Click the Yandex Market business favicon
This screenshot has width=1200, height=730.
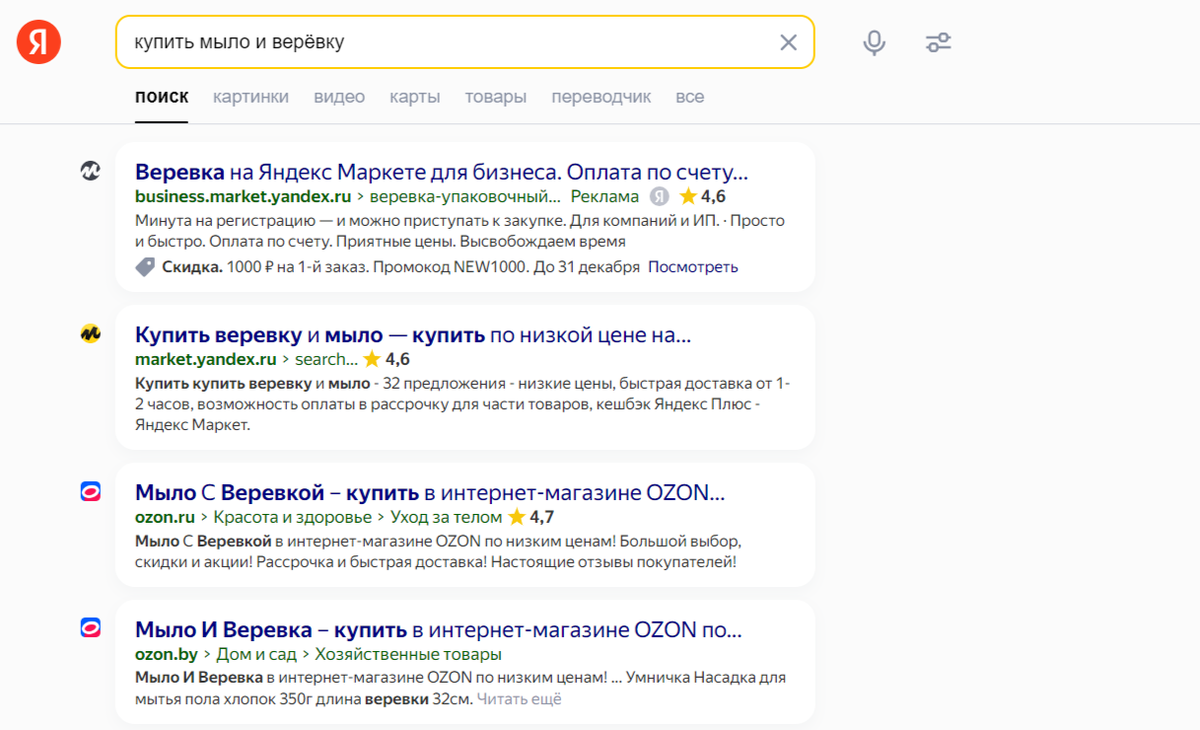tap(91, 171)
